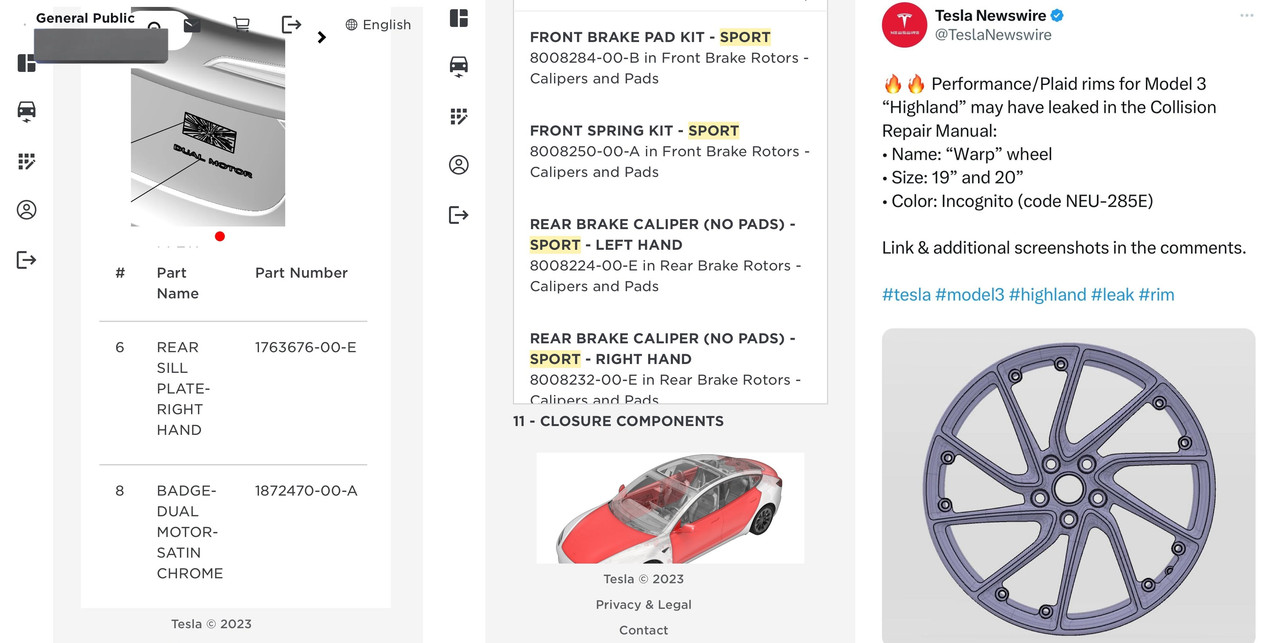Open the Tesla Newswire profile avatar
This screenshot has height=643, width=1280.
click(904, 25)
